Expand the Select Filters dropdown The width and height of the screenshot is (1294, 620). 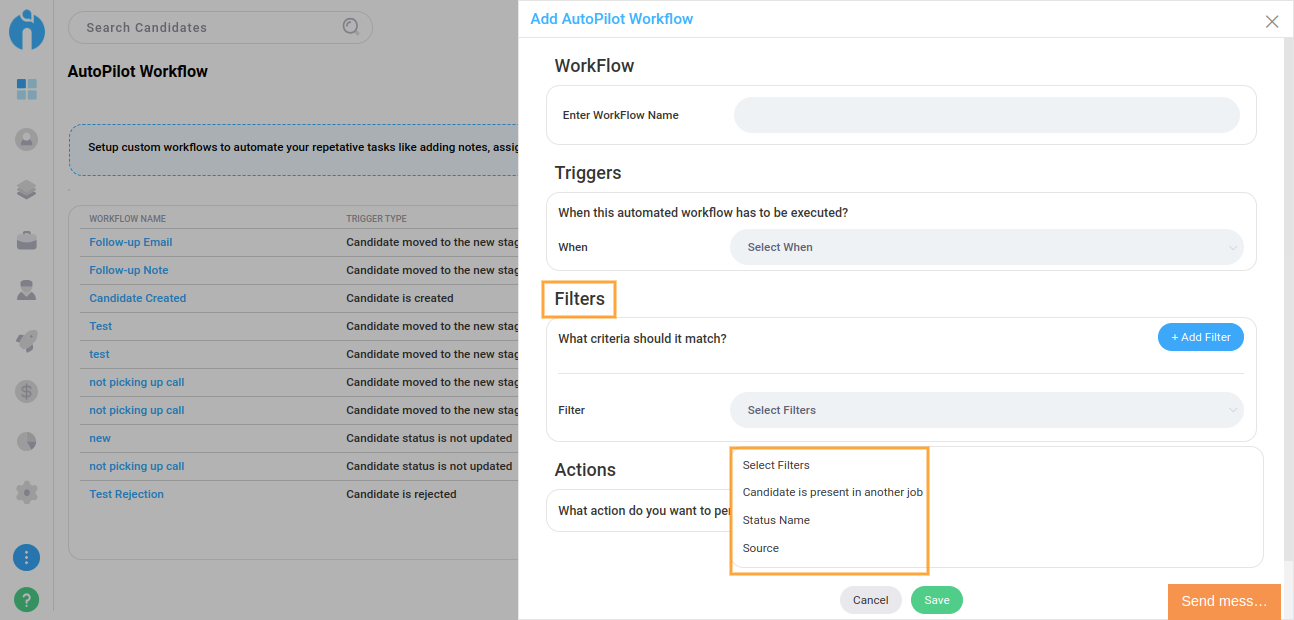point(986,410)
